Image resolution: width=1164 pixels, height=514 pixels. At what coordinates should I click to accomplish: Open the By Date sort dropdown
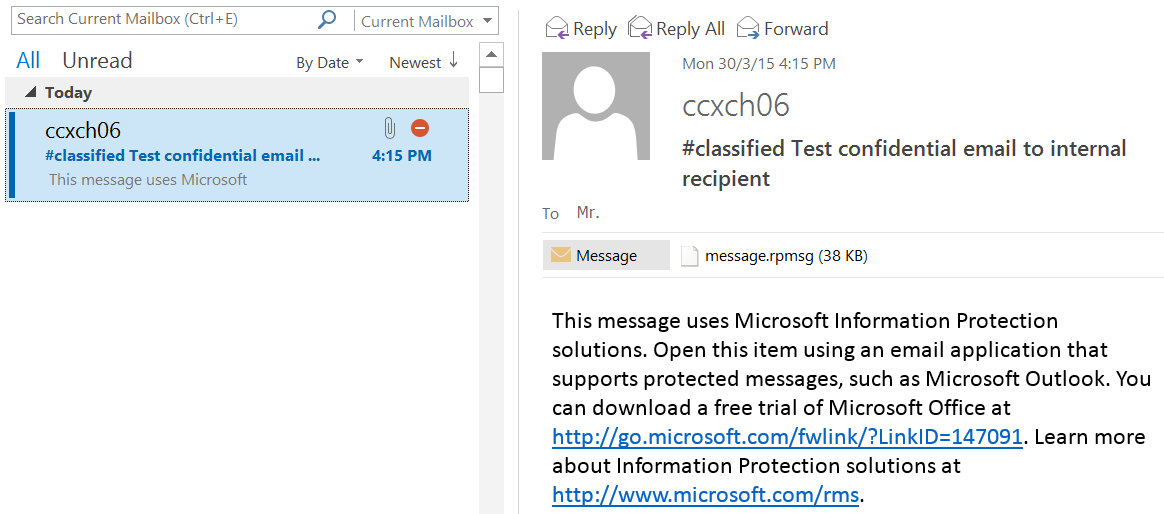pyautogui.click(x=329, y=63)
